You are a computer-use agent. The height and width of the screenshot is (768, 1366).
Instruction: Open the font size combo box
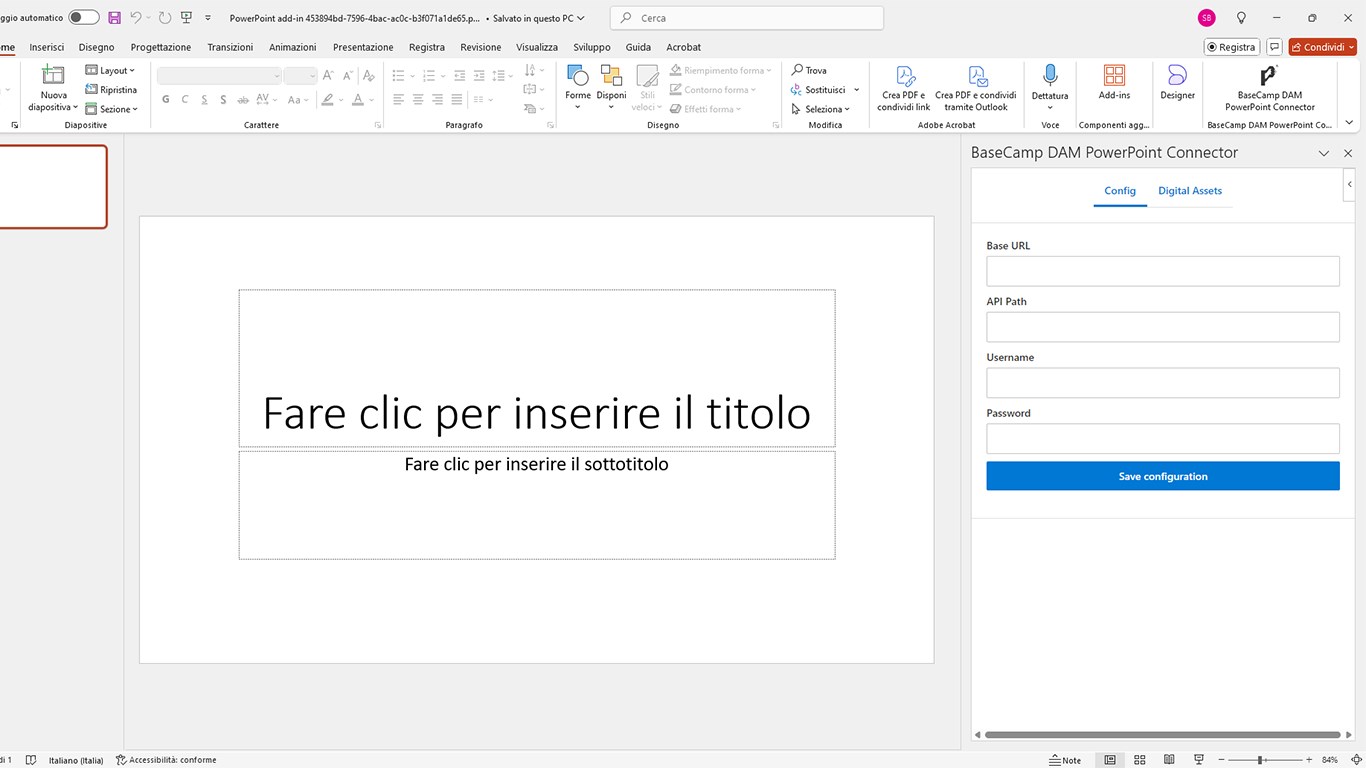[x=300, y=76]
